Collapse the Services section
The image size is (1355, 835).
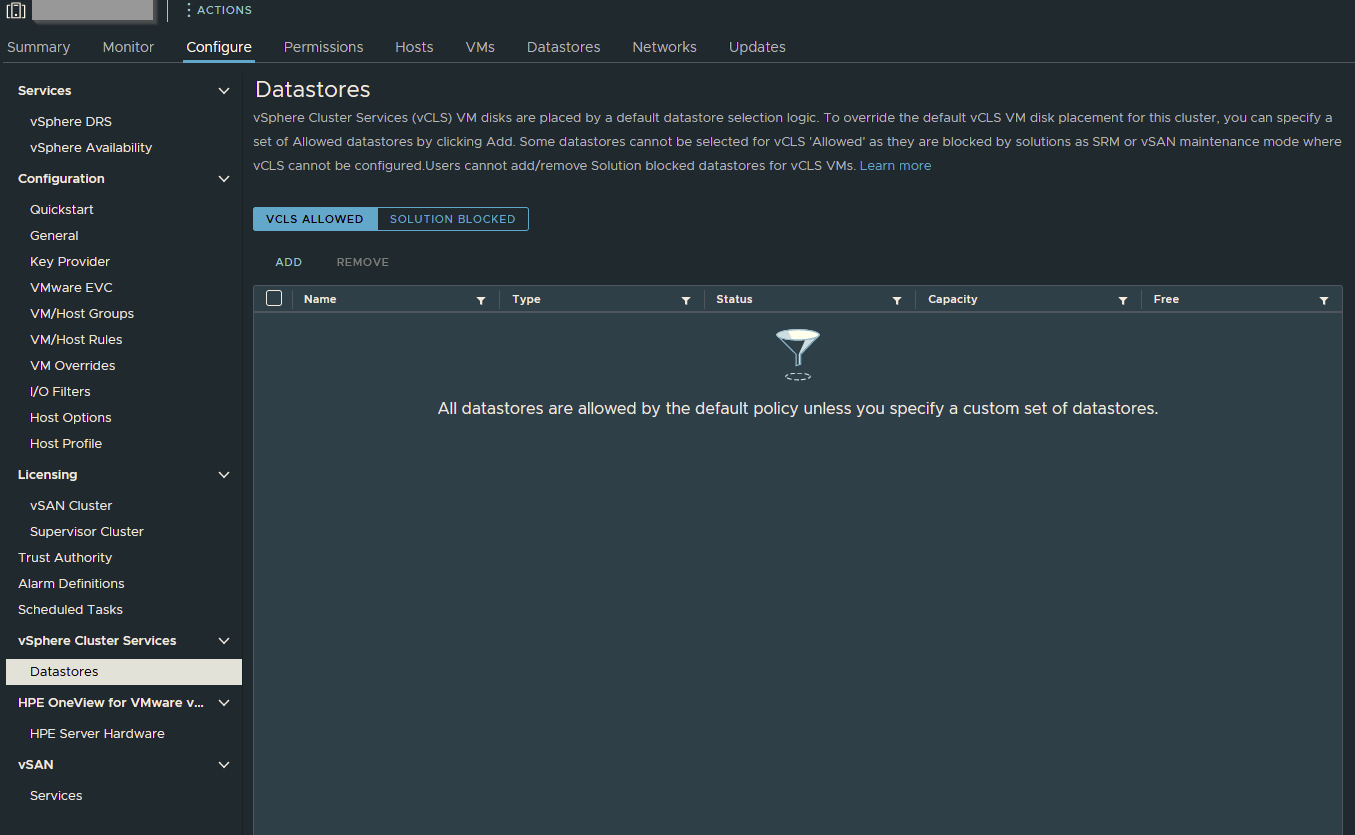[x=224, y=91]
